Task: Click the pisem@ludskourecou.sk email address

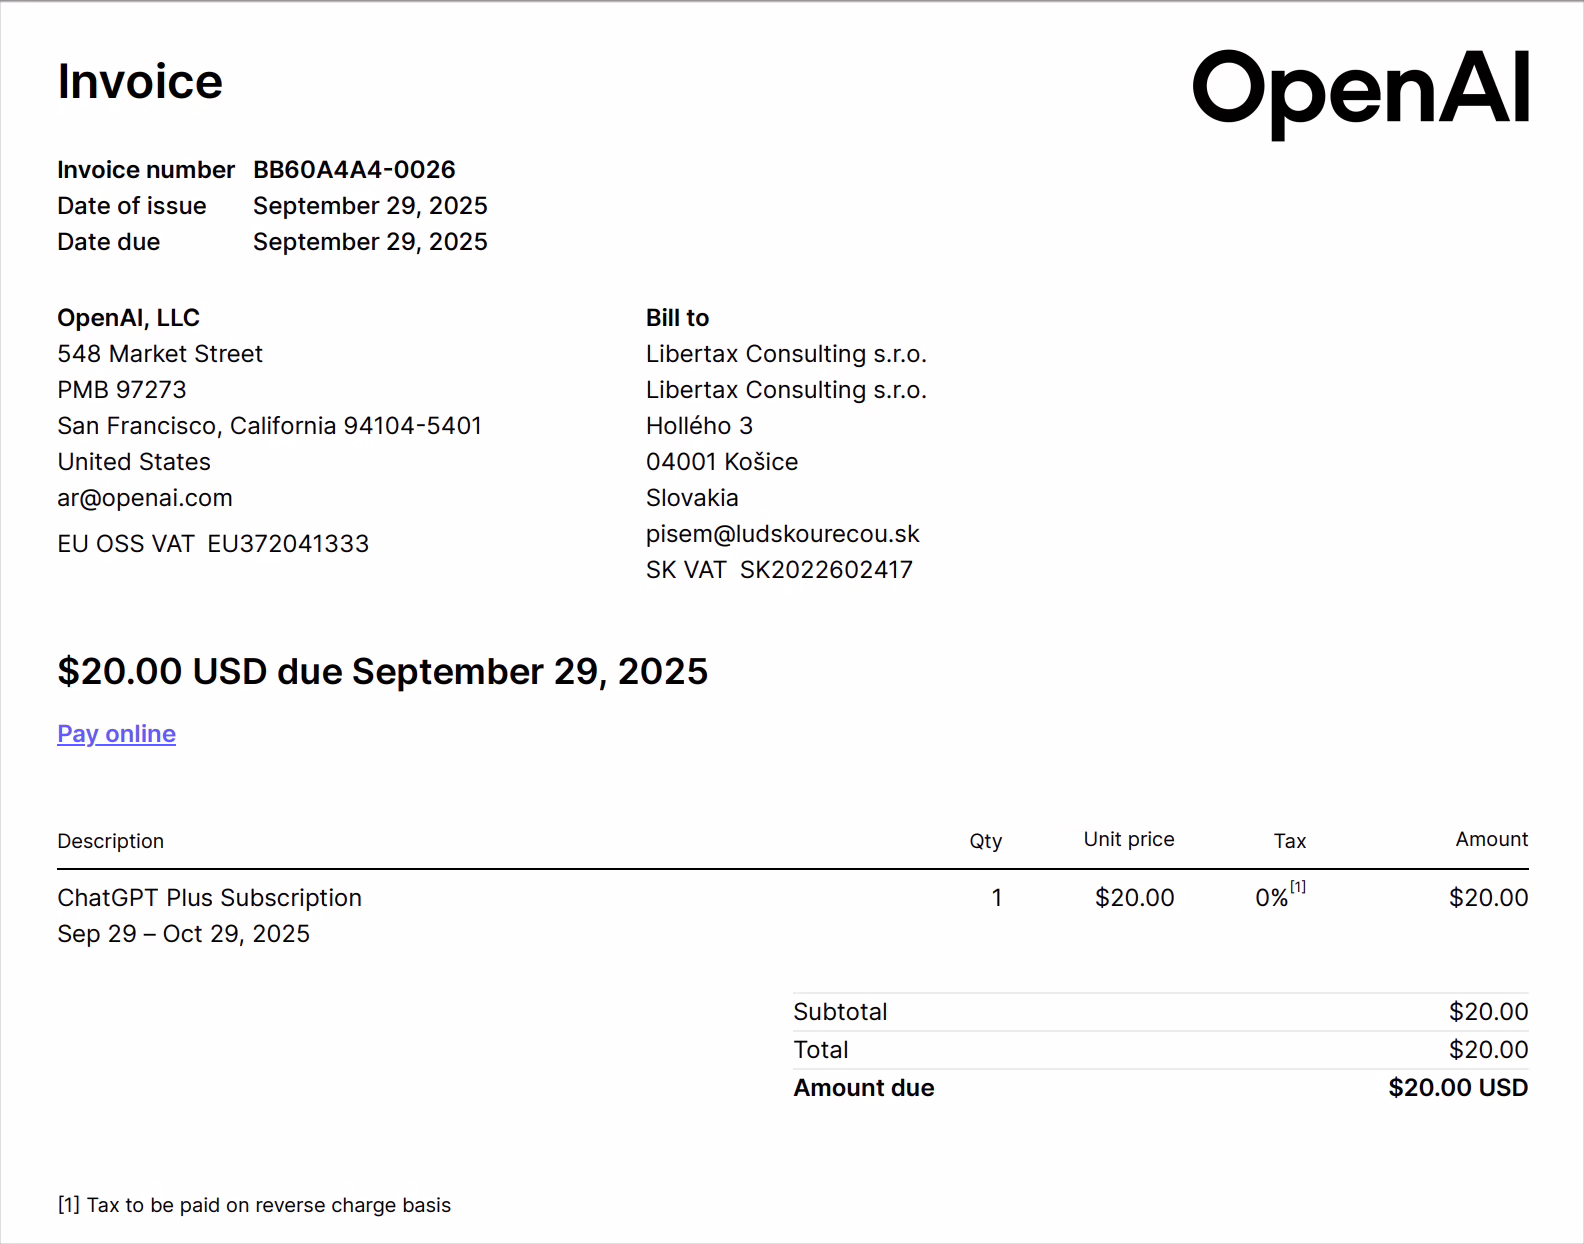Action: click(x=782, y=534)
